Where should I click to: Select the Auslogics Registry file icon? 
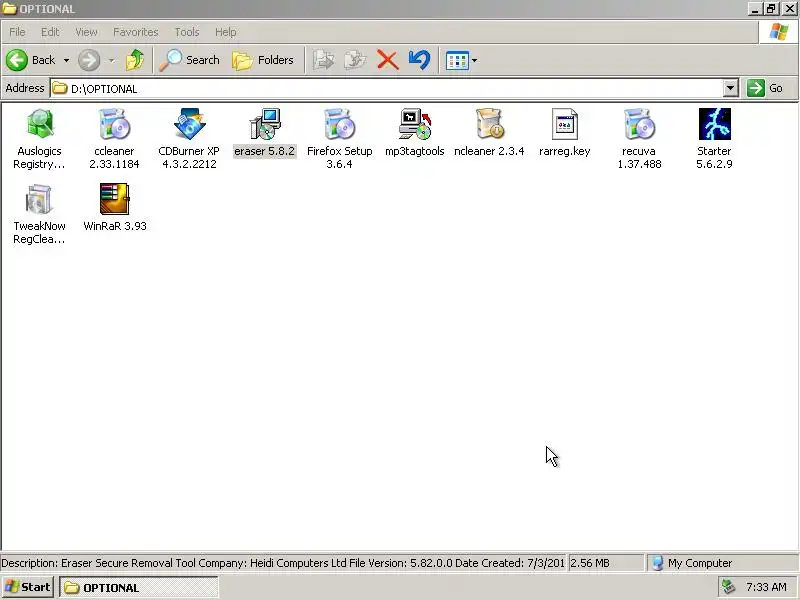click(x=40, y=124)
